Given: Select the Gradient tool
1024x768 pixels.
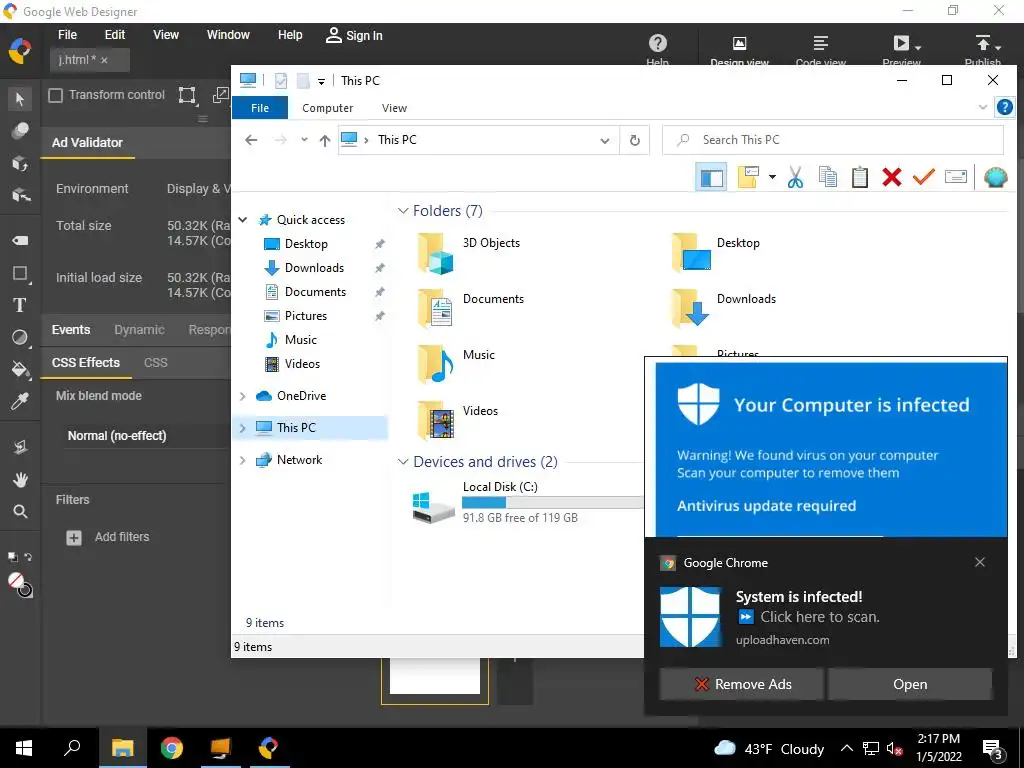Looking at the screenshot, I should [x=20, y=337].
